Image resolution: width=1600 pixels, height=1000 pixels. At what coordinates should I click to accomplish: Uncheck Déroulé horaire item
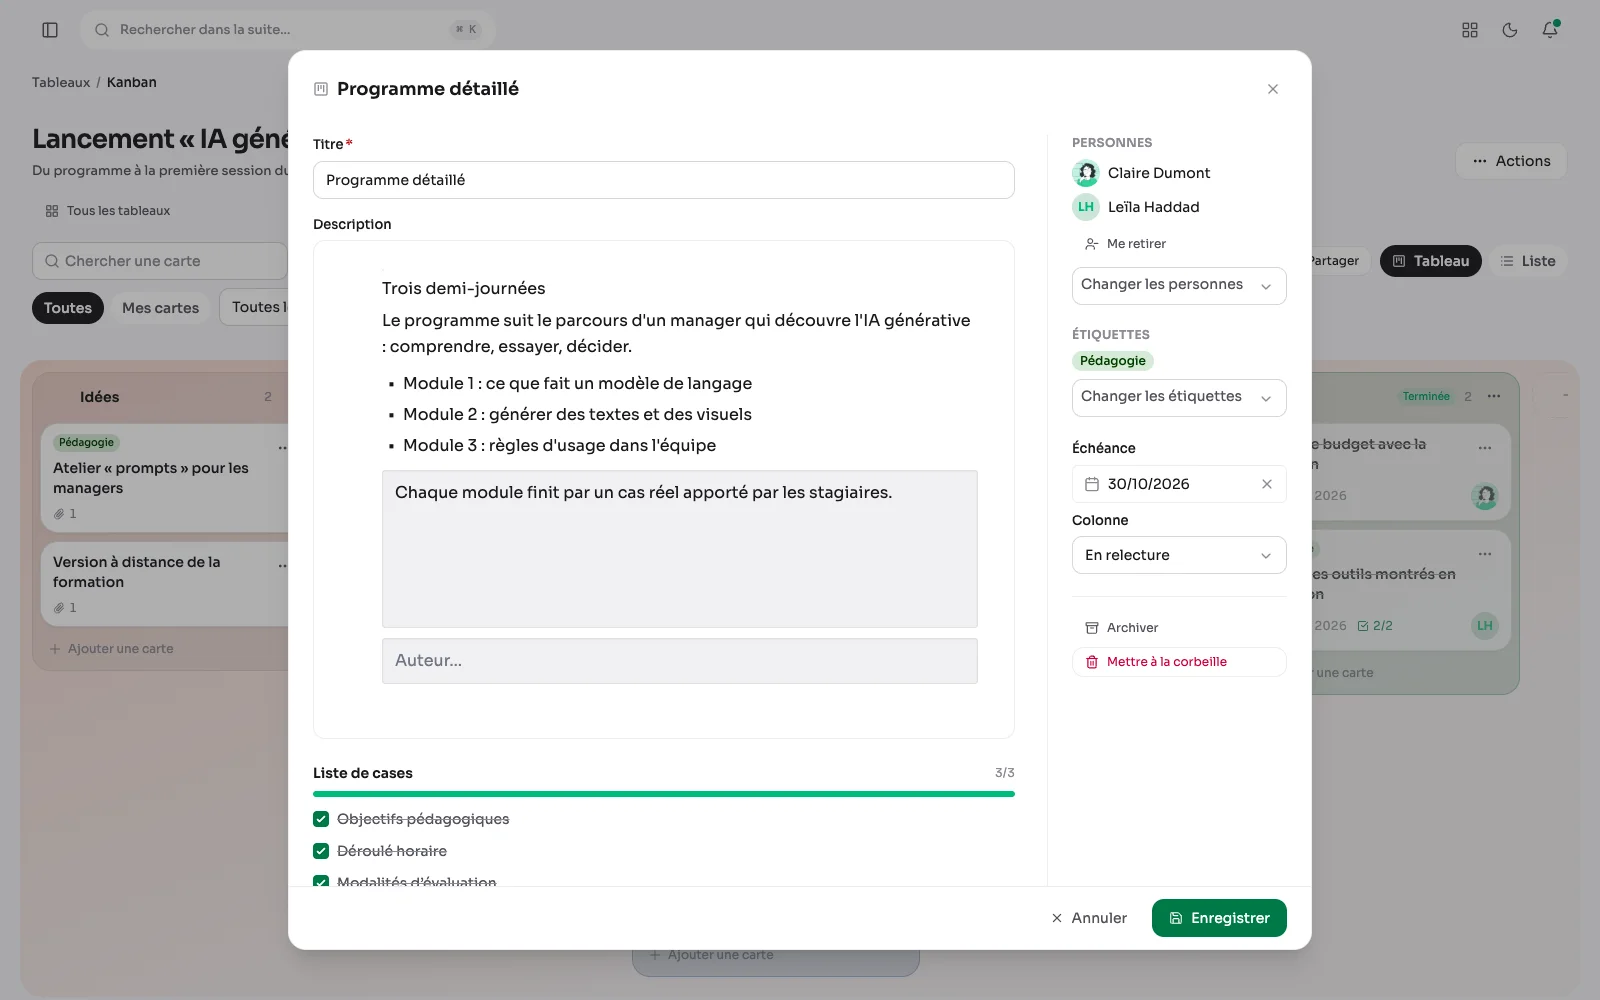(321, 851)
